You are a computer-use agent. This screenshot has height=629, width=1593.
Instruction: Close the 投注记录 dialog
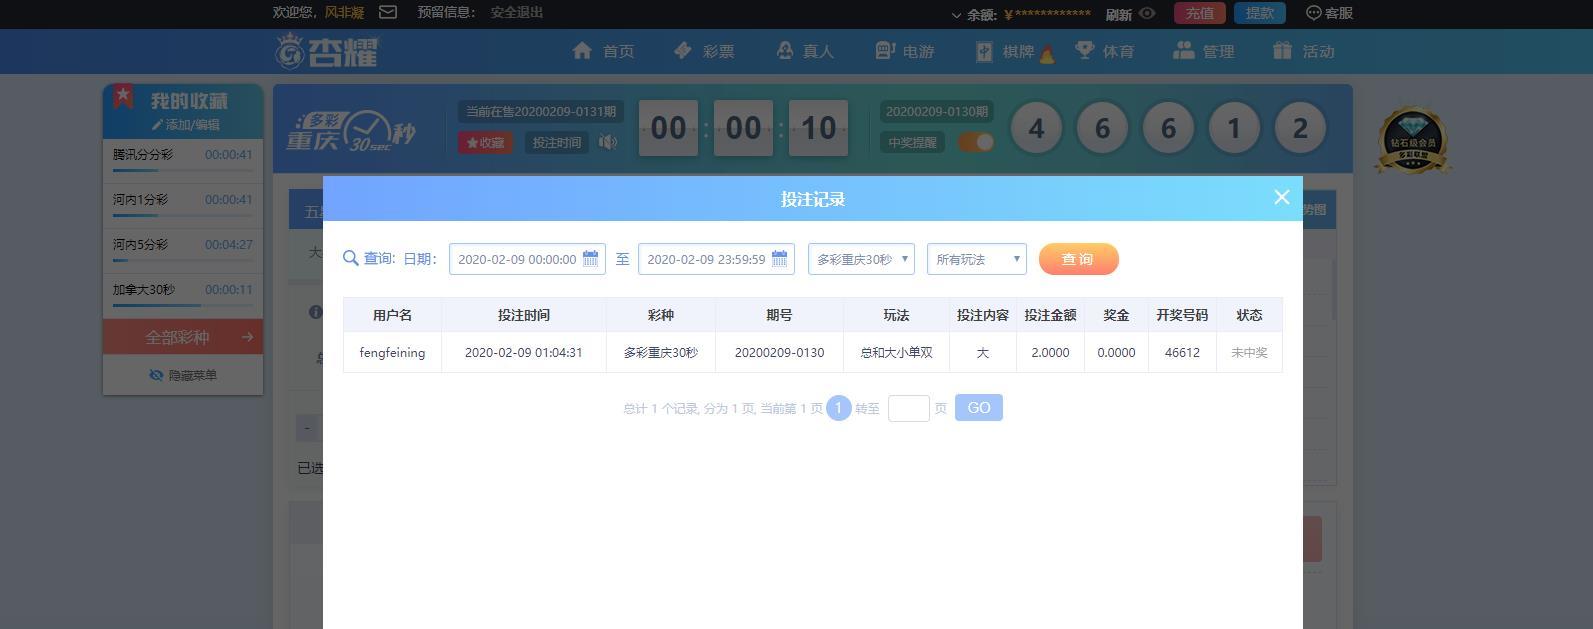coord(1282,197)
